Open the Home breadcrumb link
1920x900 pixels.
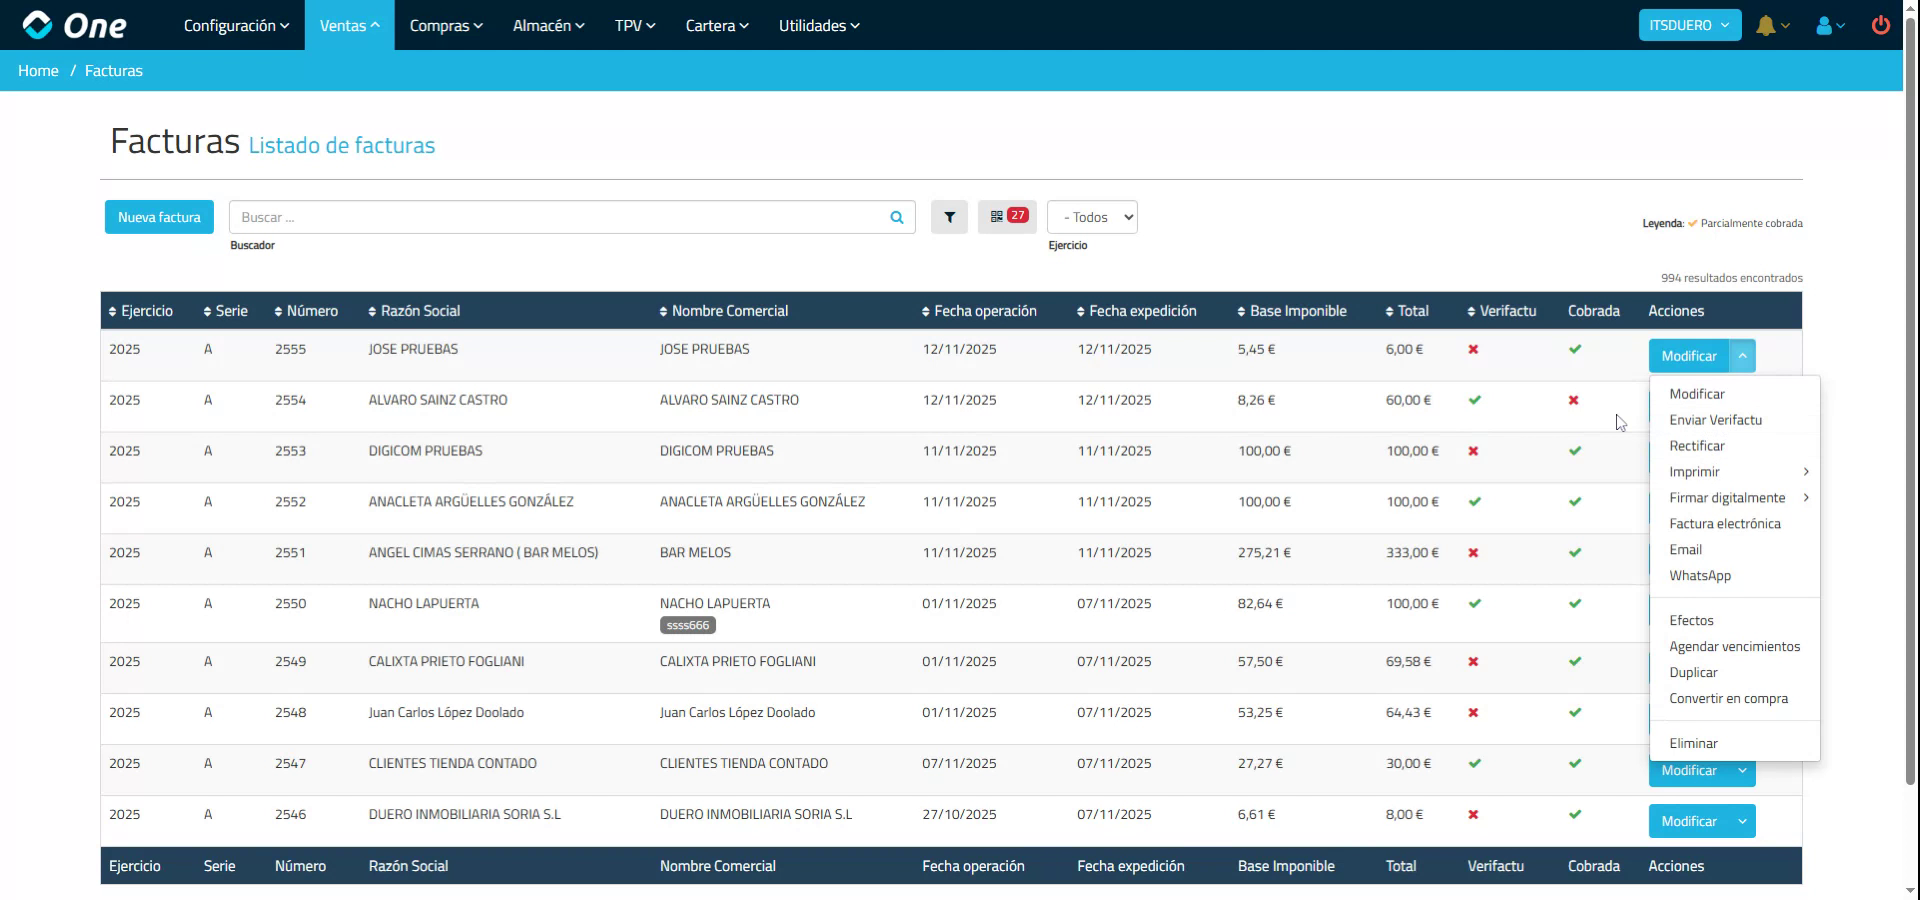coord(38,70)
